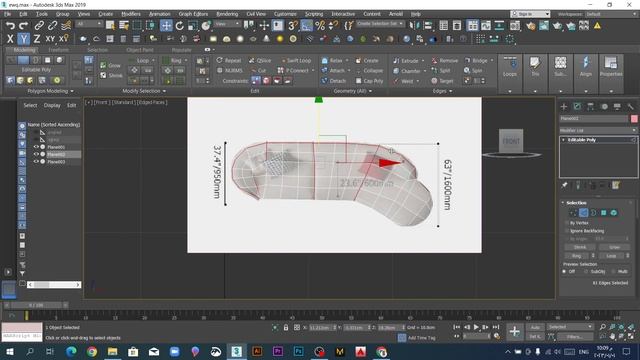Viewport: 640px width, 360px height.
Task: Click the Cap Poly button
Action: [369, 81]
